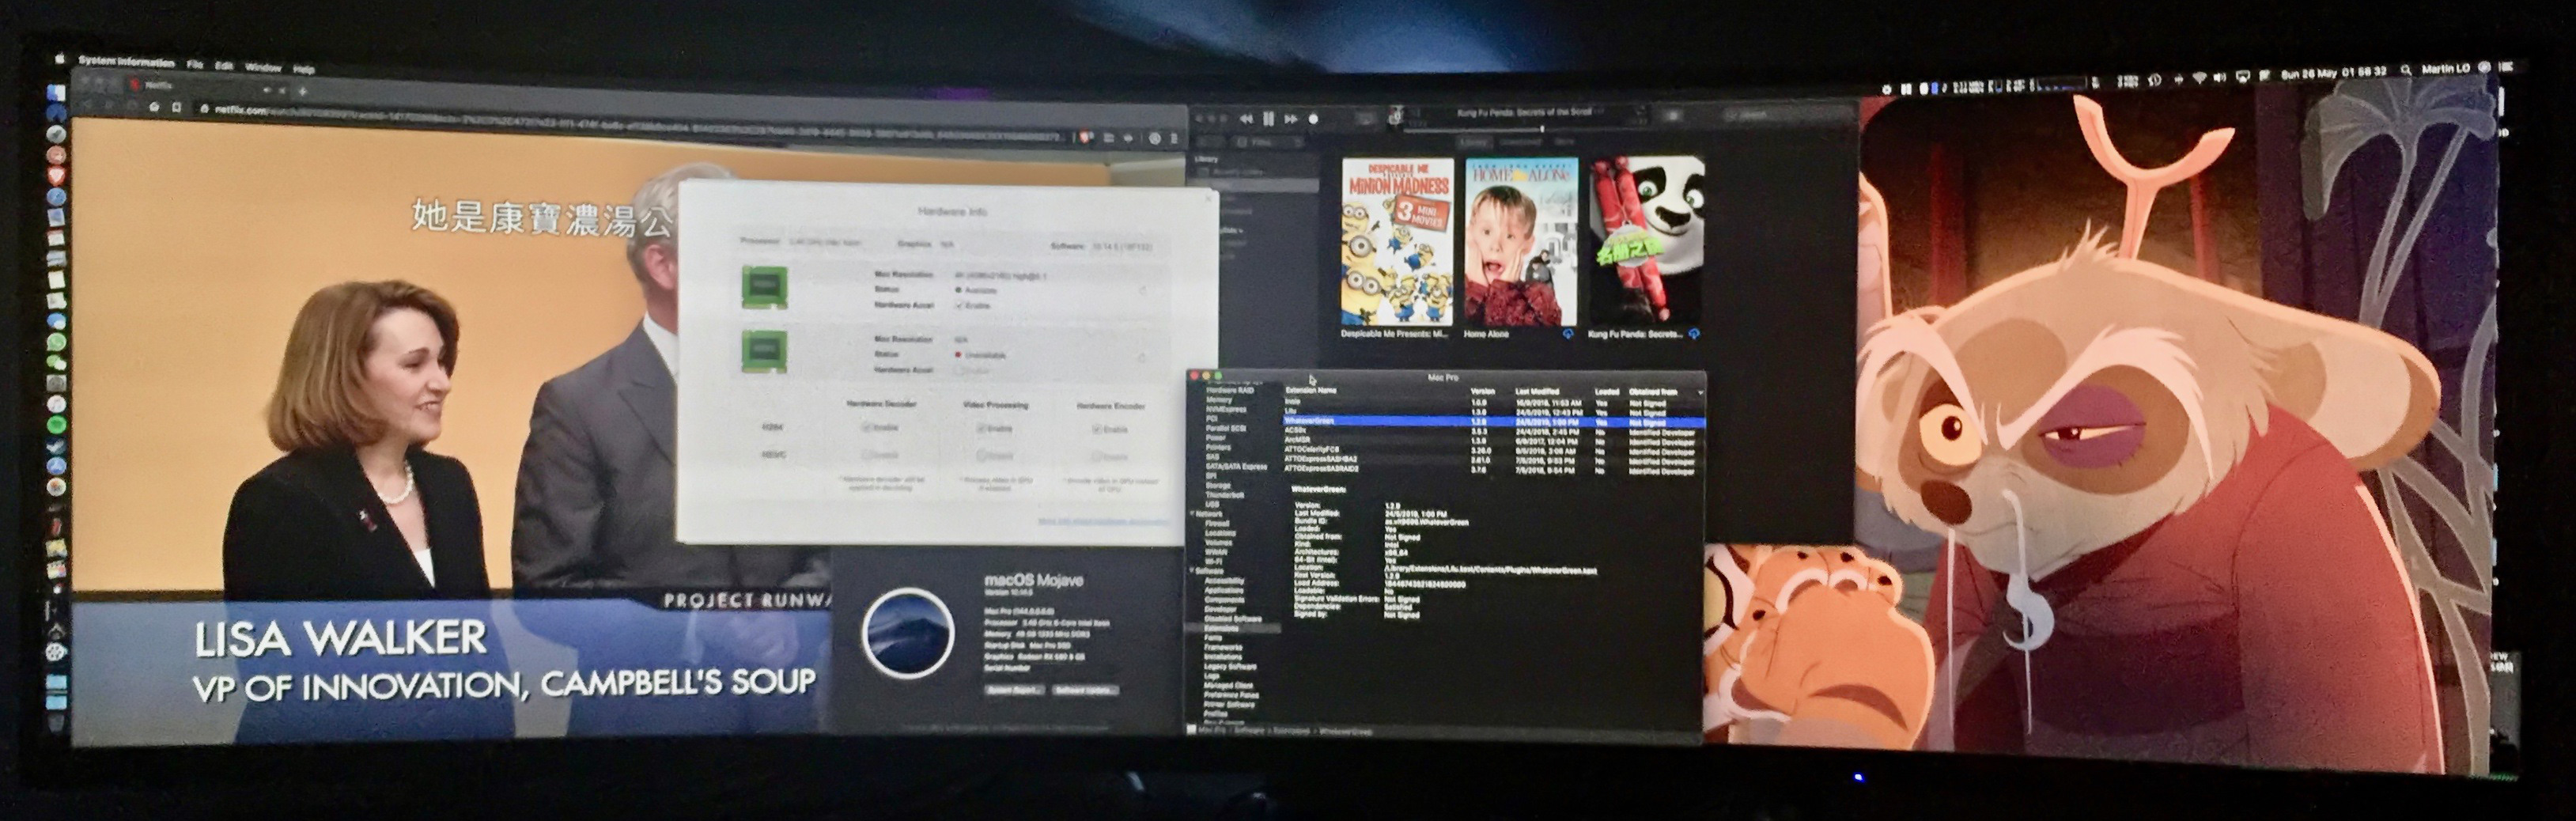Screen dimensions: 2576x821
Task: Open the Home Alone movie poster
Action: [1521, 242]
